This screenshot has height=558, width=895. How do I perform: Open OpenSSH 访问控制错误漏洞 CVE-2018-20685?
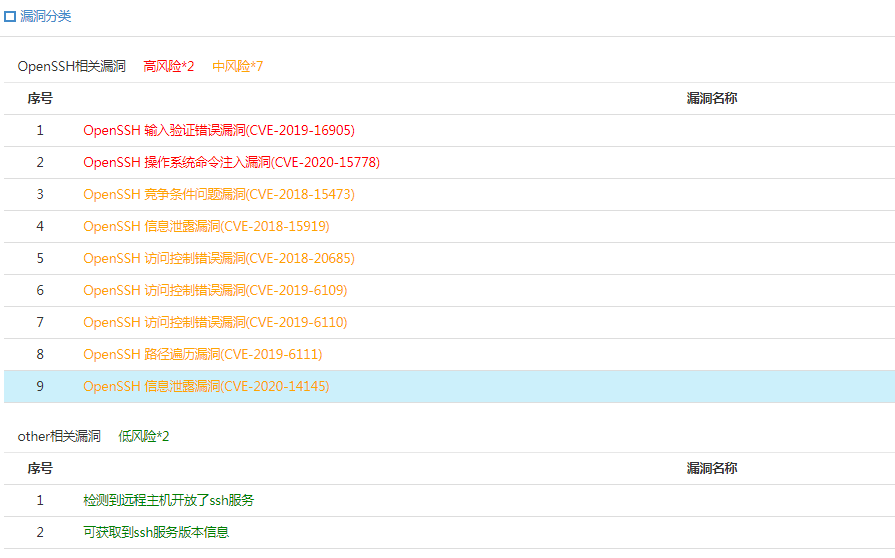click(219, 258)
